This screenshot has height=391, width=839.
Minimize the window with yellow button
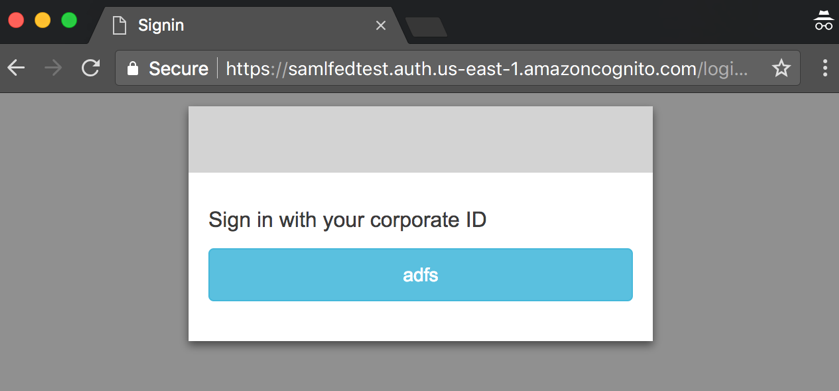(x=42, y=21)
